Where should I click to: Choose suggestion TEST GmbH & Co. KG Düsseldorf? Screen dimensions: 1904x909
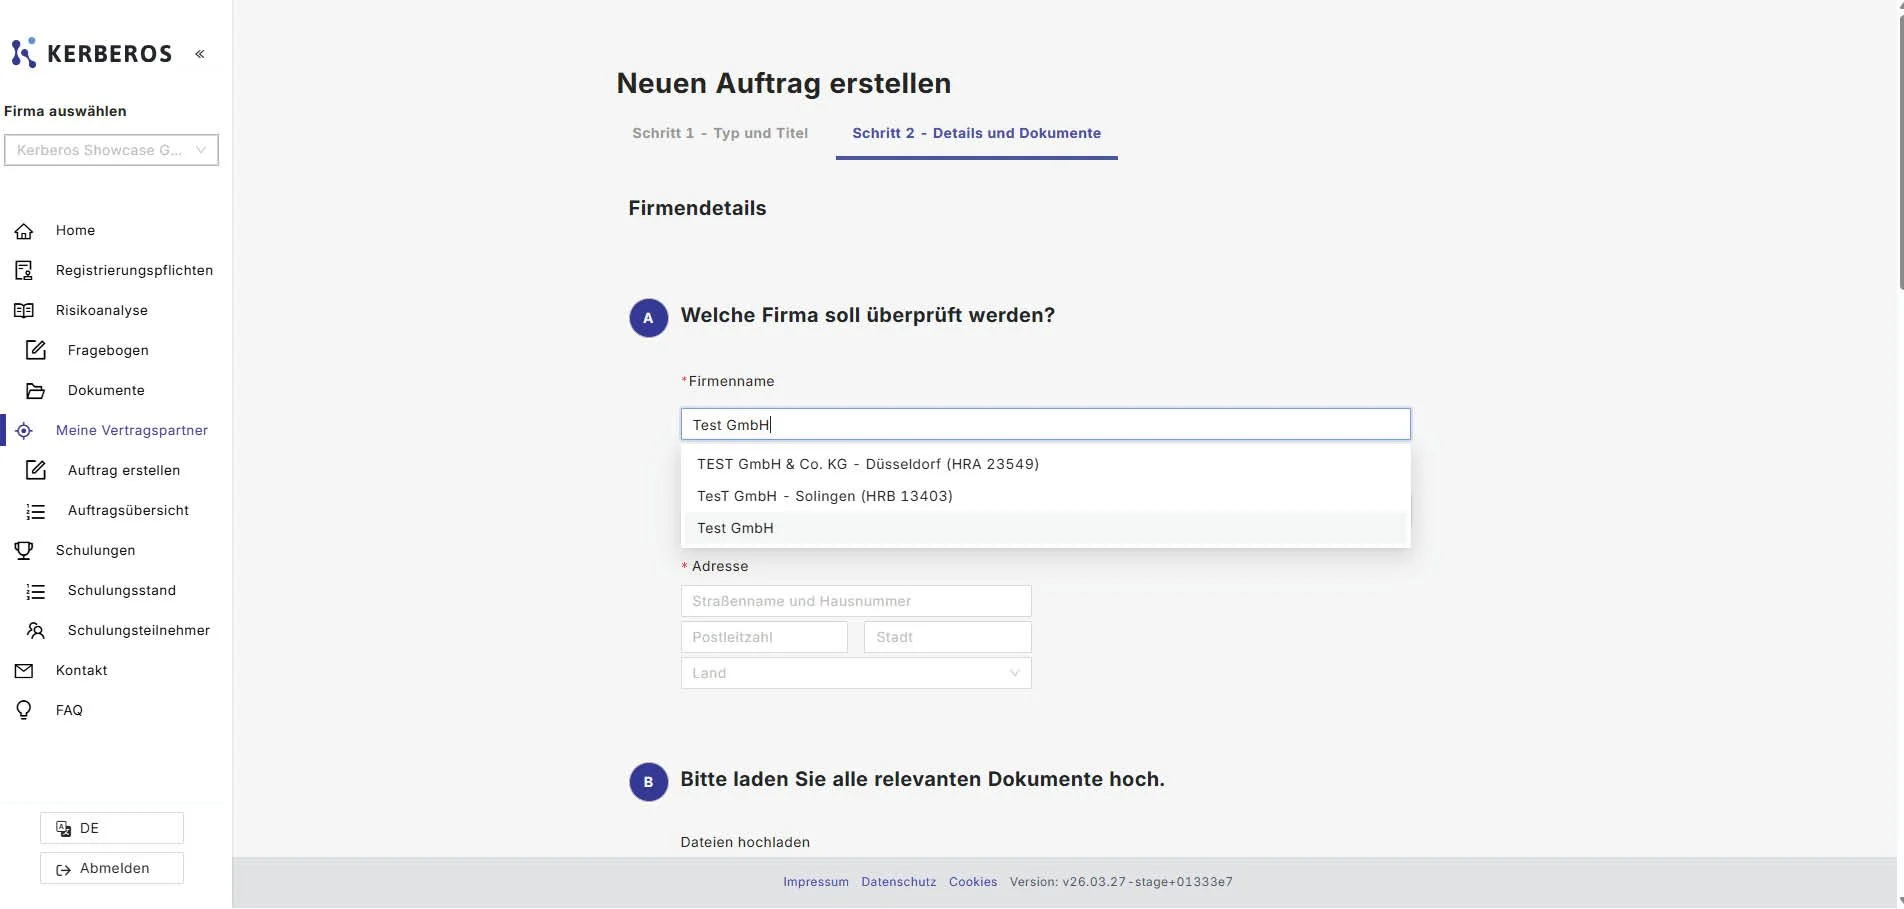tap(1045, 464)
